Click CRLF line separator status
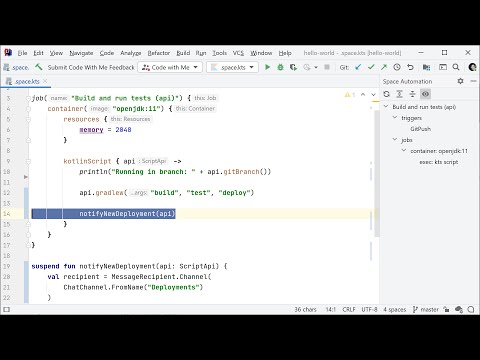Screen dimensions: 480x360 click(349, 309)
